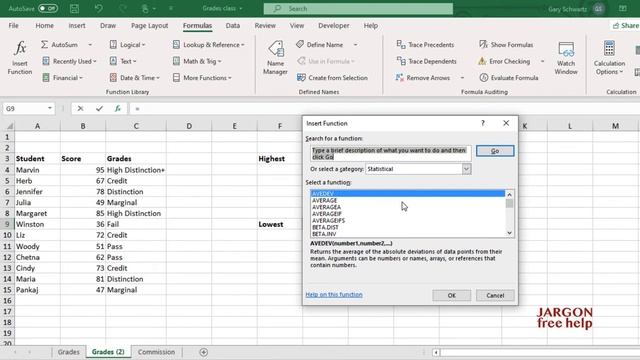Confirm formula entry with the checkmark icon
This screenshot has height=360, width=640.
click(x=99, y=109)
